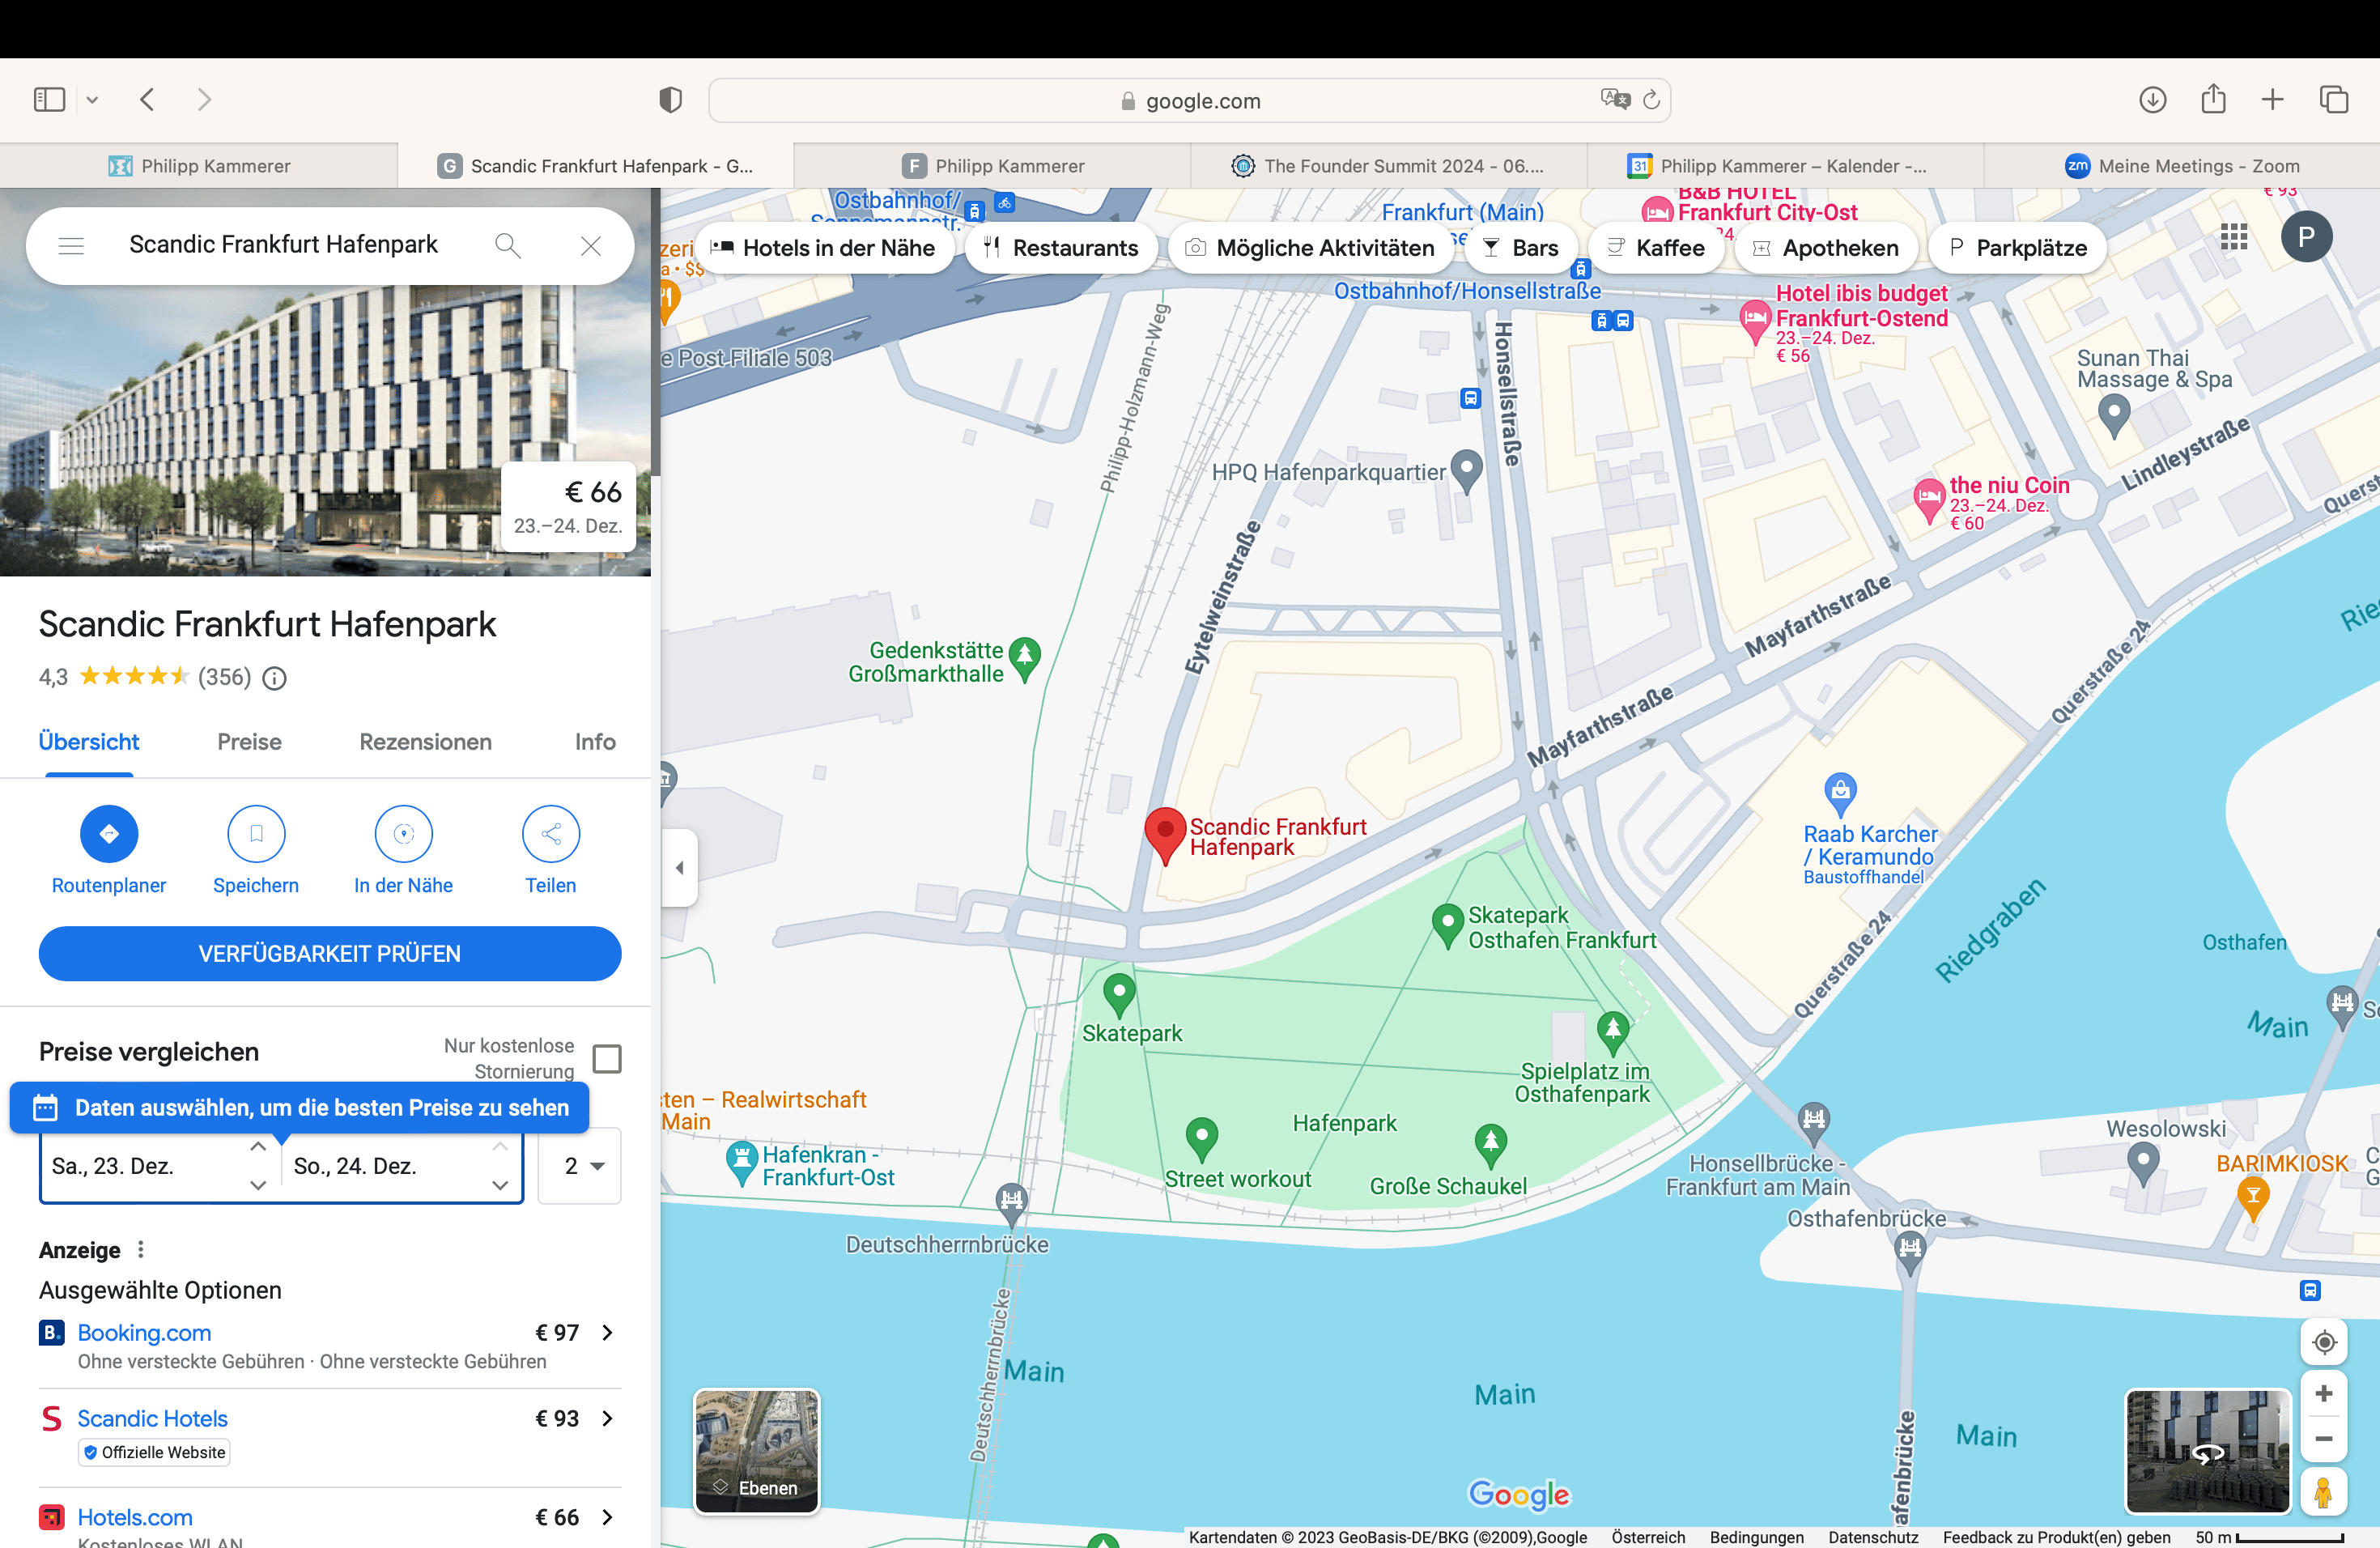
Task: Open the Street View thumbnail
Action: tap(2207, 1450)
